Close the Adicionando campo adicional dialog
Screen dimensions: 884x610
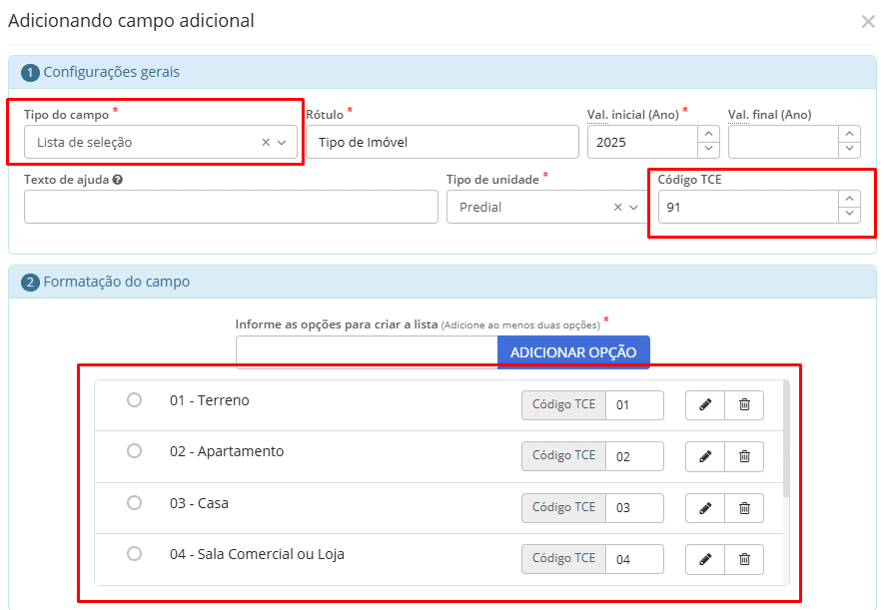pyautogui.click(x=867, y=21)
